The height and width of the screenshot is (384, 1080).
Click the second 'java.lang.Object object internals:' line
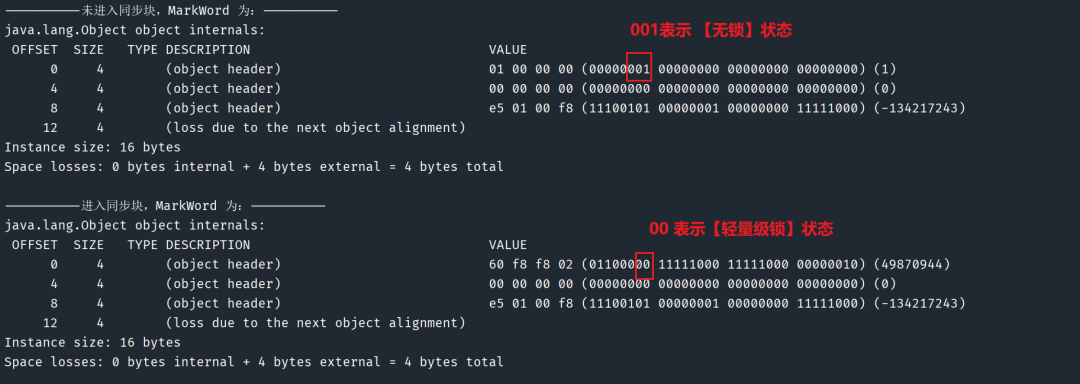(x=134, y=226)
